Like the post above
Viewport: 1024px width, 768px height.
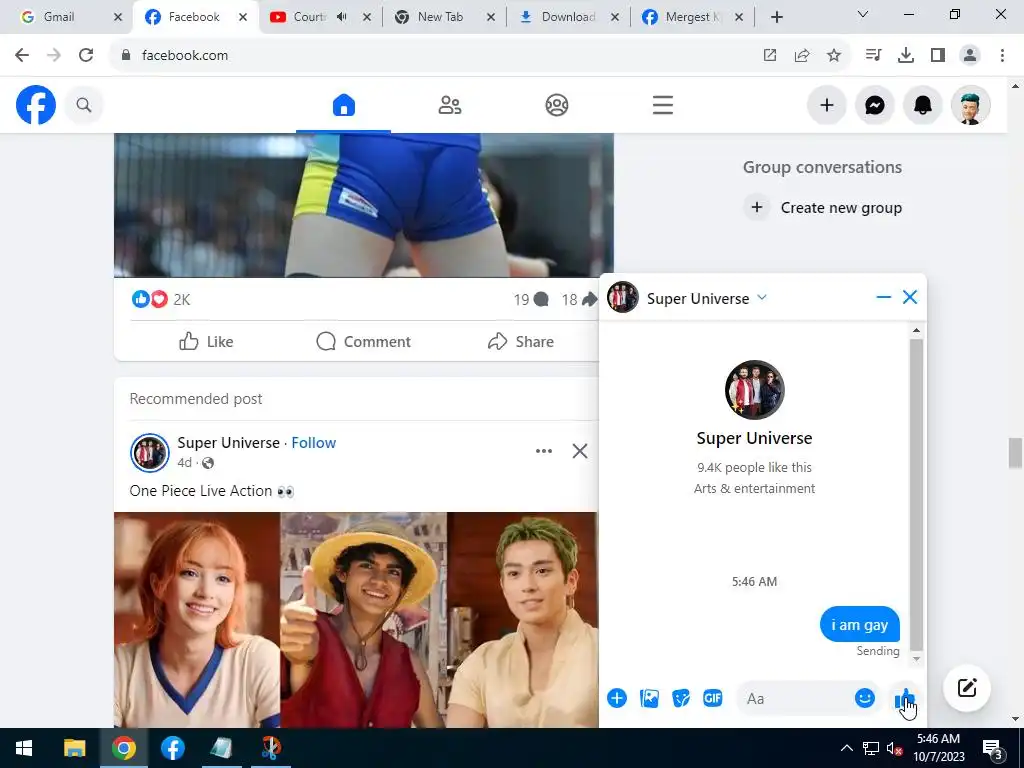pyautogui.click(x=206, y=342)
